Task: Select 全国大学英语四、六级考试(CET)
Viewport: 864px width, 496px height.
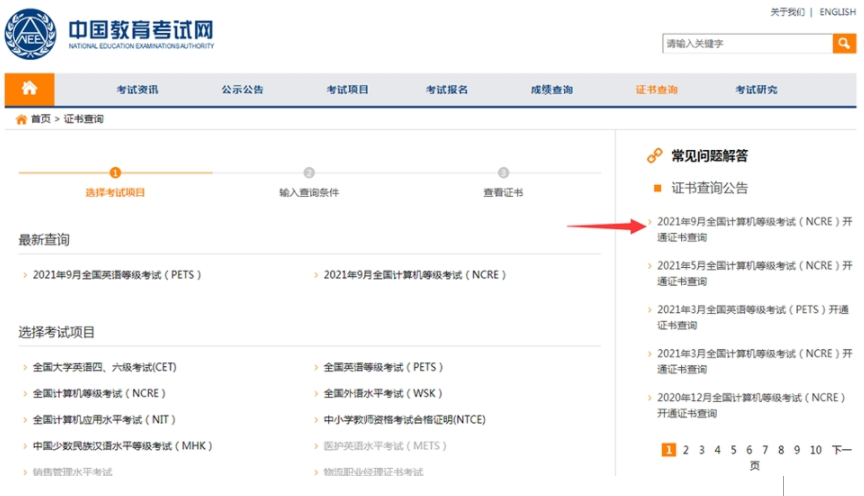Action: tap(105, 367)
